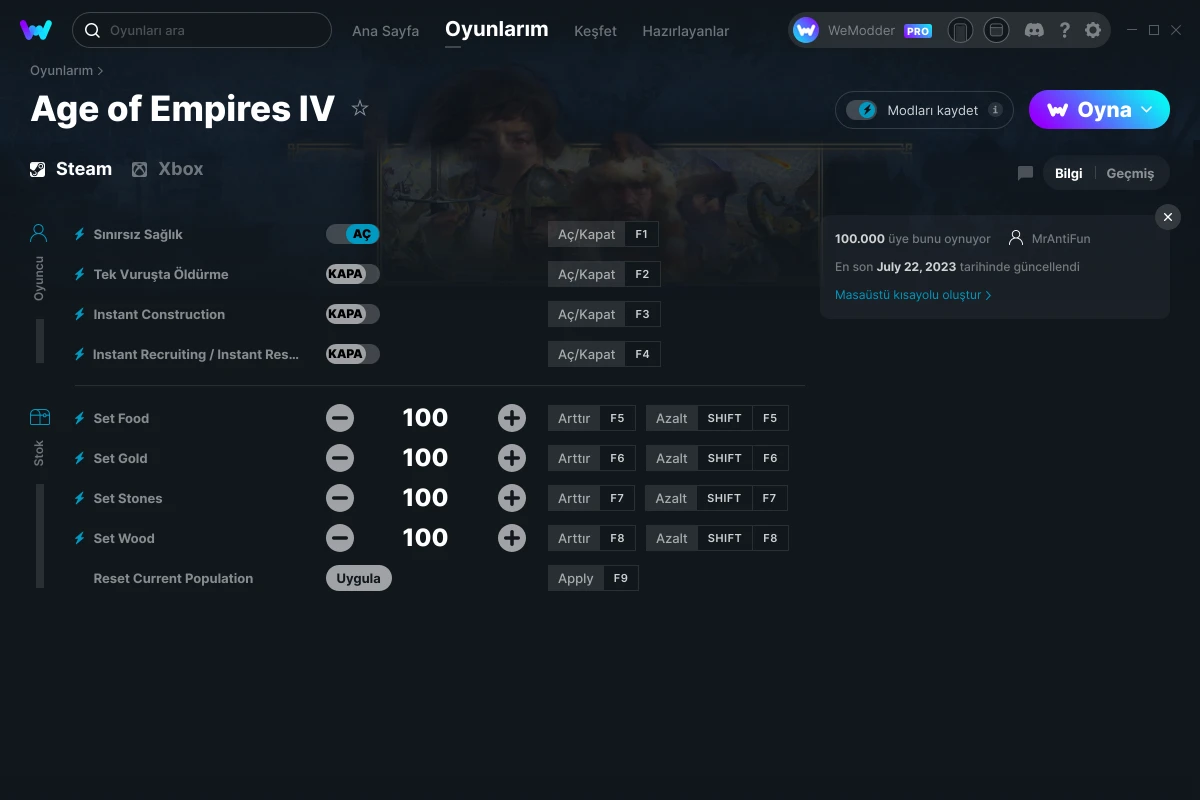Click the user avatar icon
The image size is (1200, 800).
[806, 30]
